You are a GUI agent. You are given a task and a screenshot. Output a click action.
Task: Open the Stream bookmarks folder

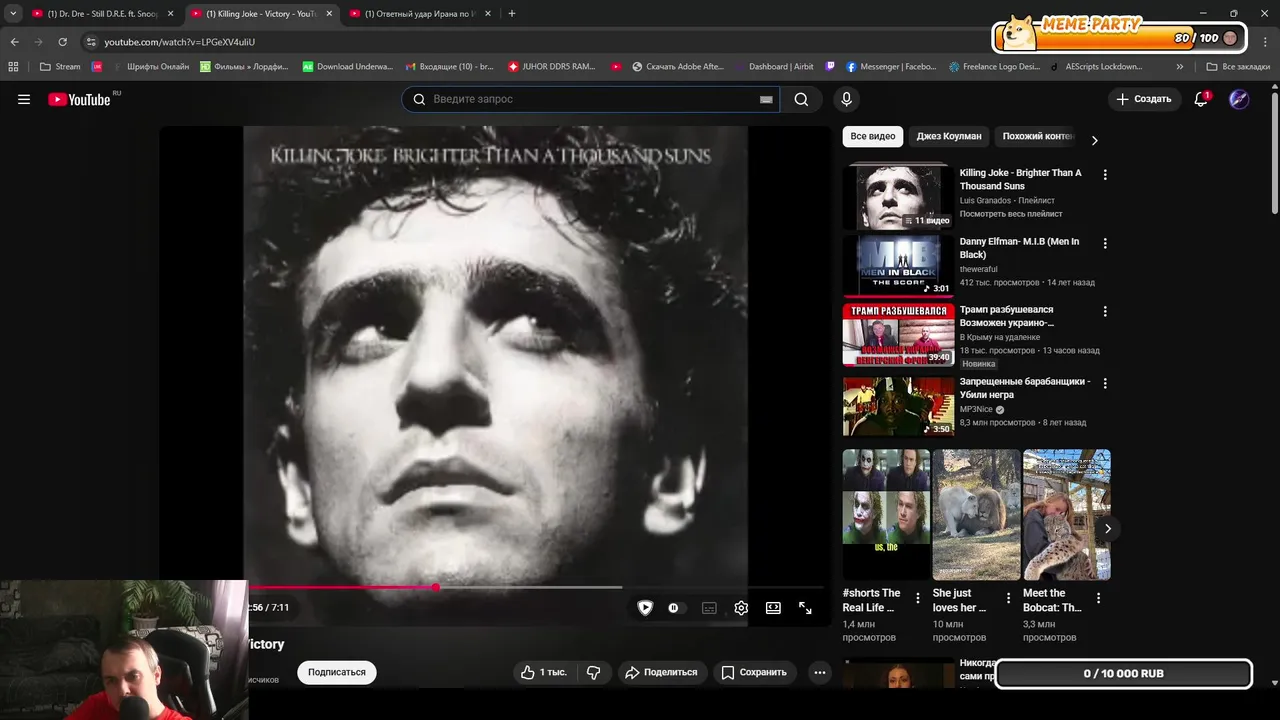(60, 67)
